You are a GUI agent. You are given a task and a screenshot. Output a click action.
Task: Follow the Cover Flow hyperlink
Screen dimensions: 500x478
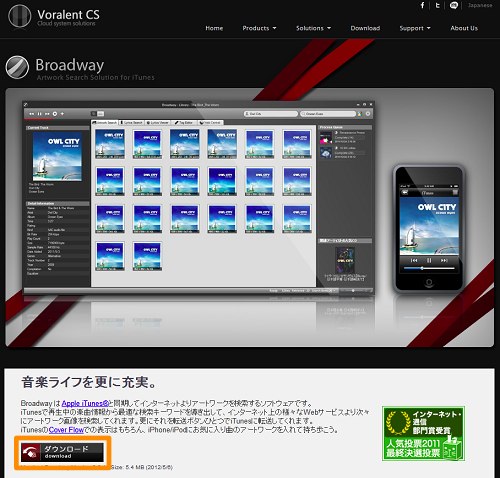pyautogui.click(x=66, y=430)
